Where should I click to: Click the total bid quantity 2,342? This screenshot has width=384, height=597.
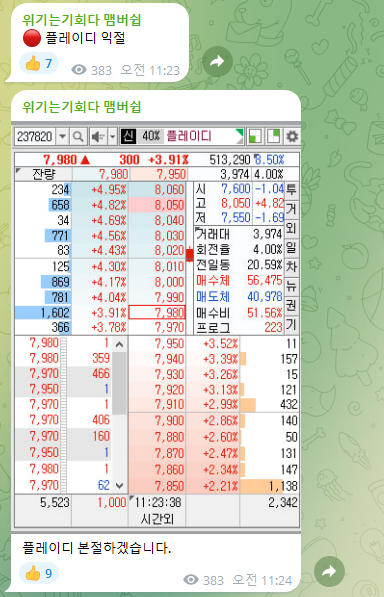point(283,503)
